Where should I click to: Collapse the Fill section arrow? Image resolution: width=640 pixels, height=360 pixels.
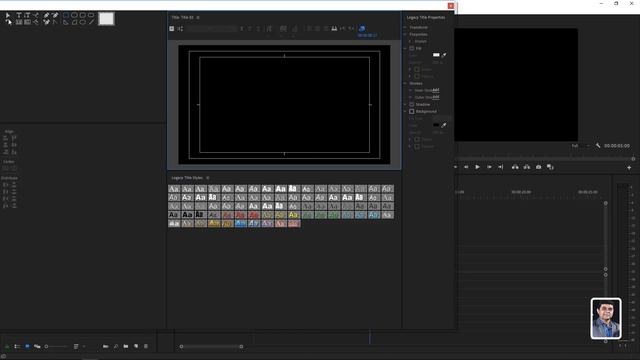click(405, 48)
